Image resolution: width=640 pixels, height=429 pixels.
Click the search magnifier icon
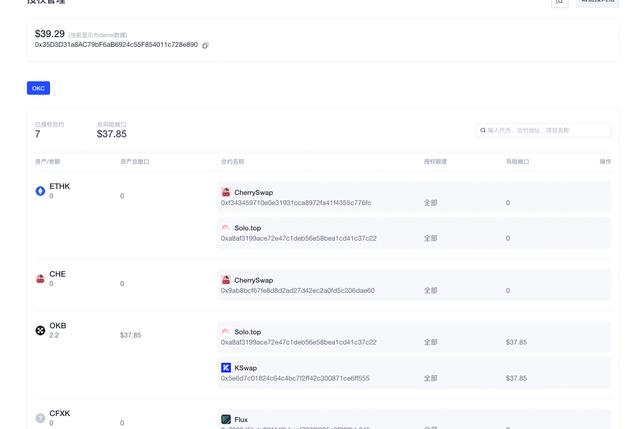click(x=483, y=130)
